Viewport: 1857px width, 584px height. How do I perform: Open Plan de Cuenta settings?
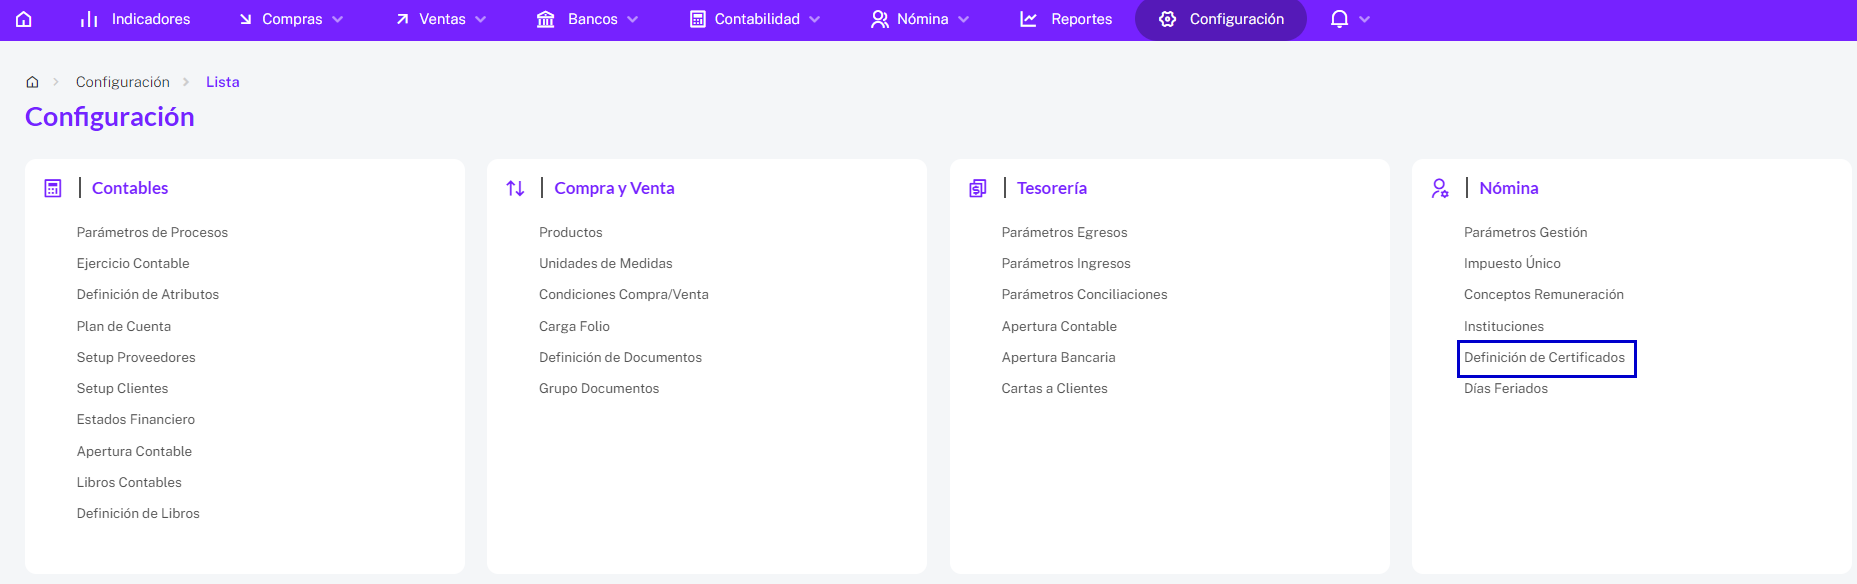pyautogui.click(x=124, y=326)
